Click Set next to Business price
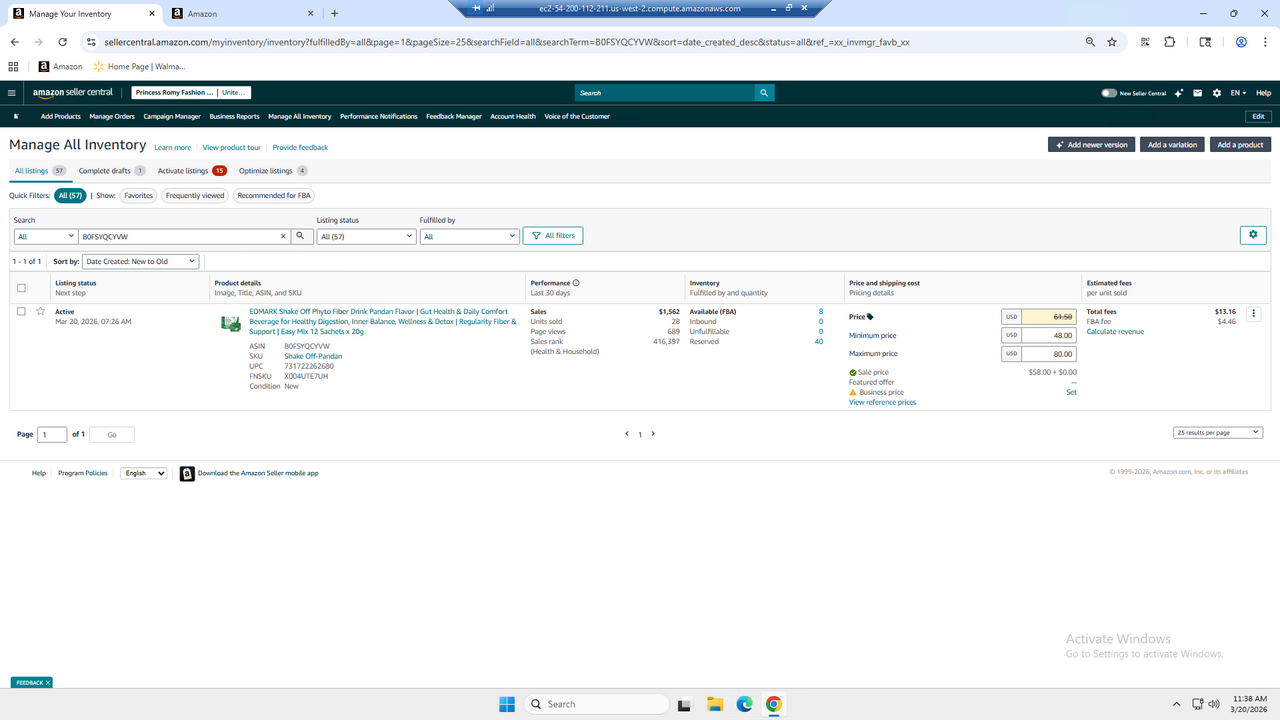This screenshot has height=720, width=1280. point(1071,392)
